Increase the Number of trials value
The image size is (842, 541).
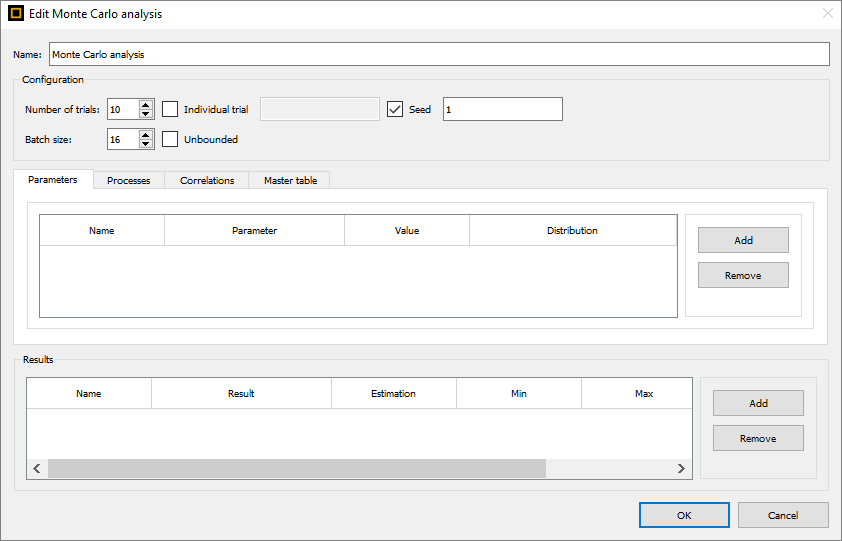point(146,105)
